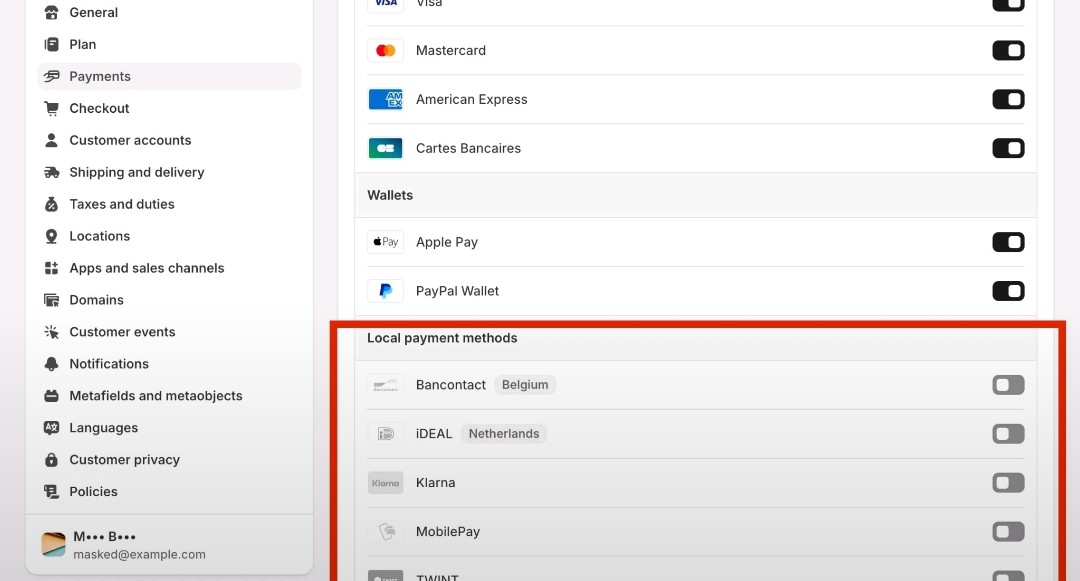Viewport: 1080px width, 581px height.
Task: Click the Cartes Bancaires logo icon
Action: tap(386, 148)
